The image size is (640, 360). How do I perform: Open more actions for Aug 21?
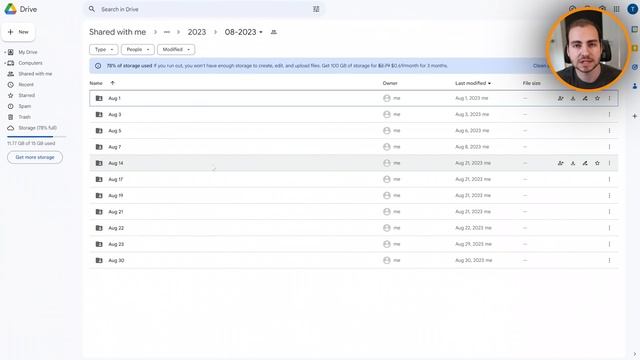[x=609, y=211]
